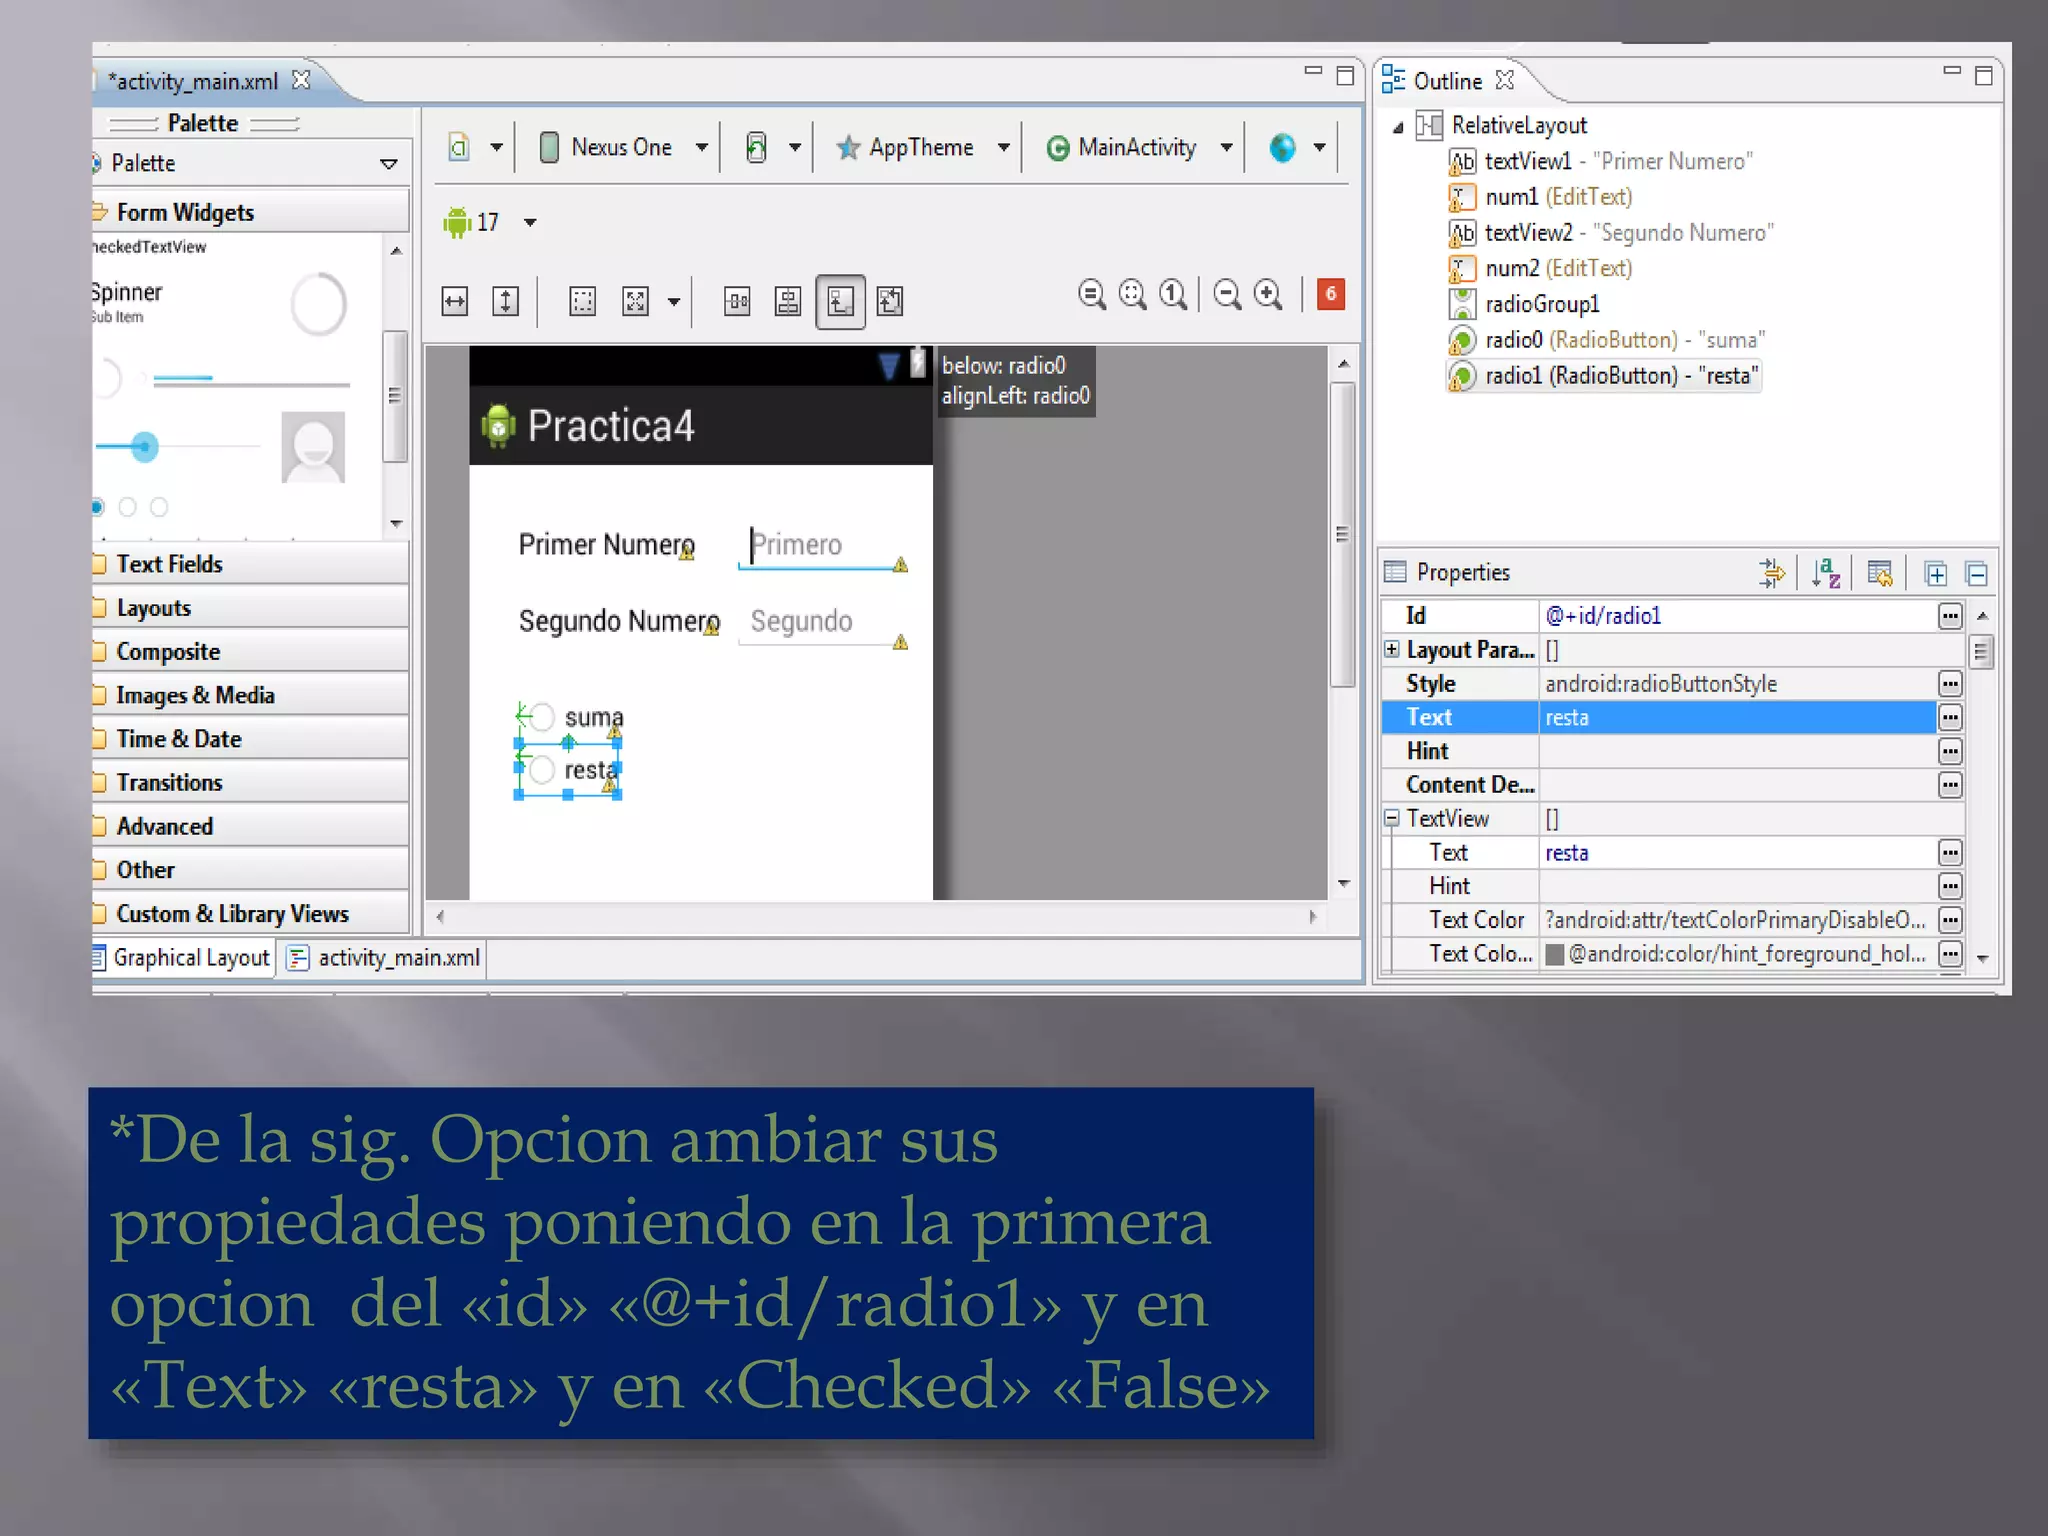Screen dimensions: 2048x1536
Task: Toggle fill width layout icon
Action: click(455, 301)
